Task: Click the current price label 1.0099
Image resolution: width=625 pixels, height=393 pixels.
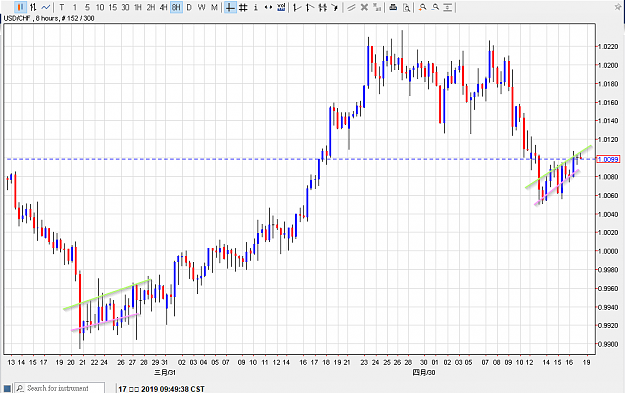Action: click(608, 159)
